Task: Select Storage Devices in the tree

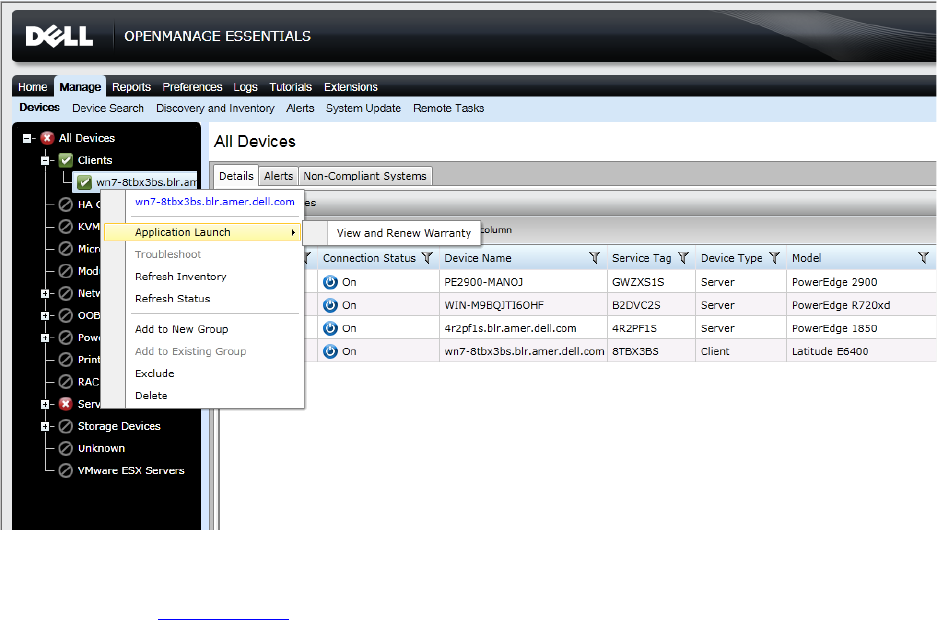Action: click(x=119, y=426)
